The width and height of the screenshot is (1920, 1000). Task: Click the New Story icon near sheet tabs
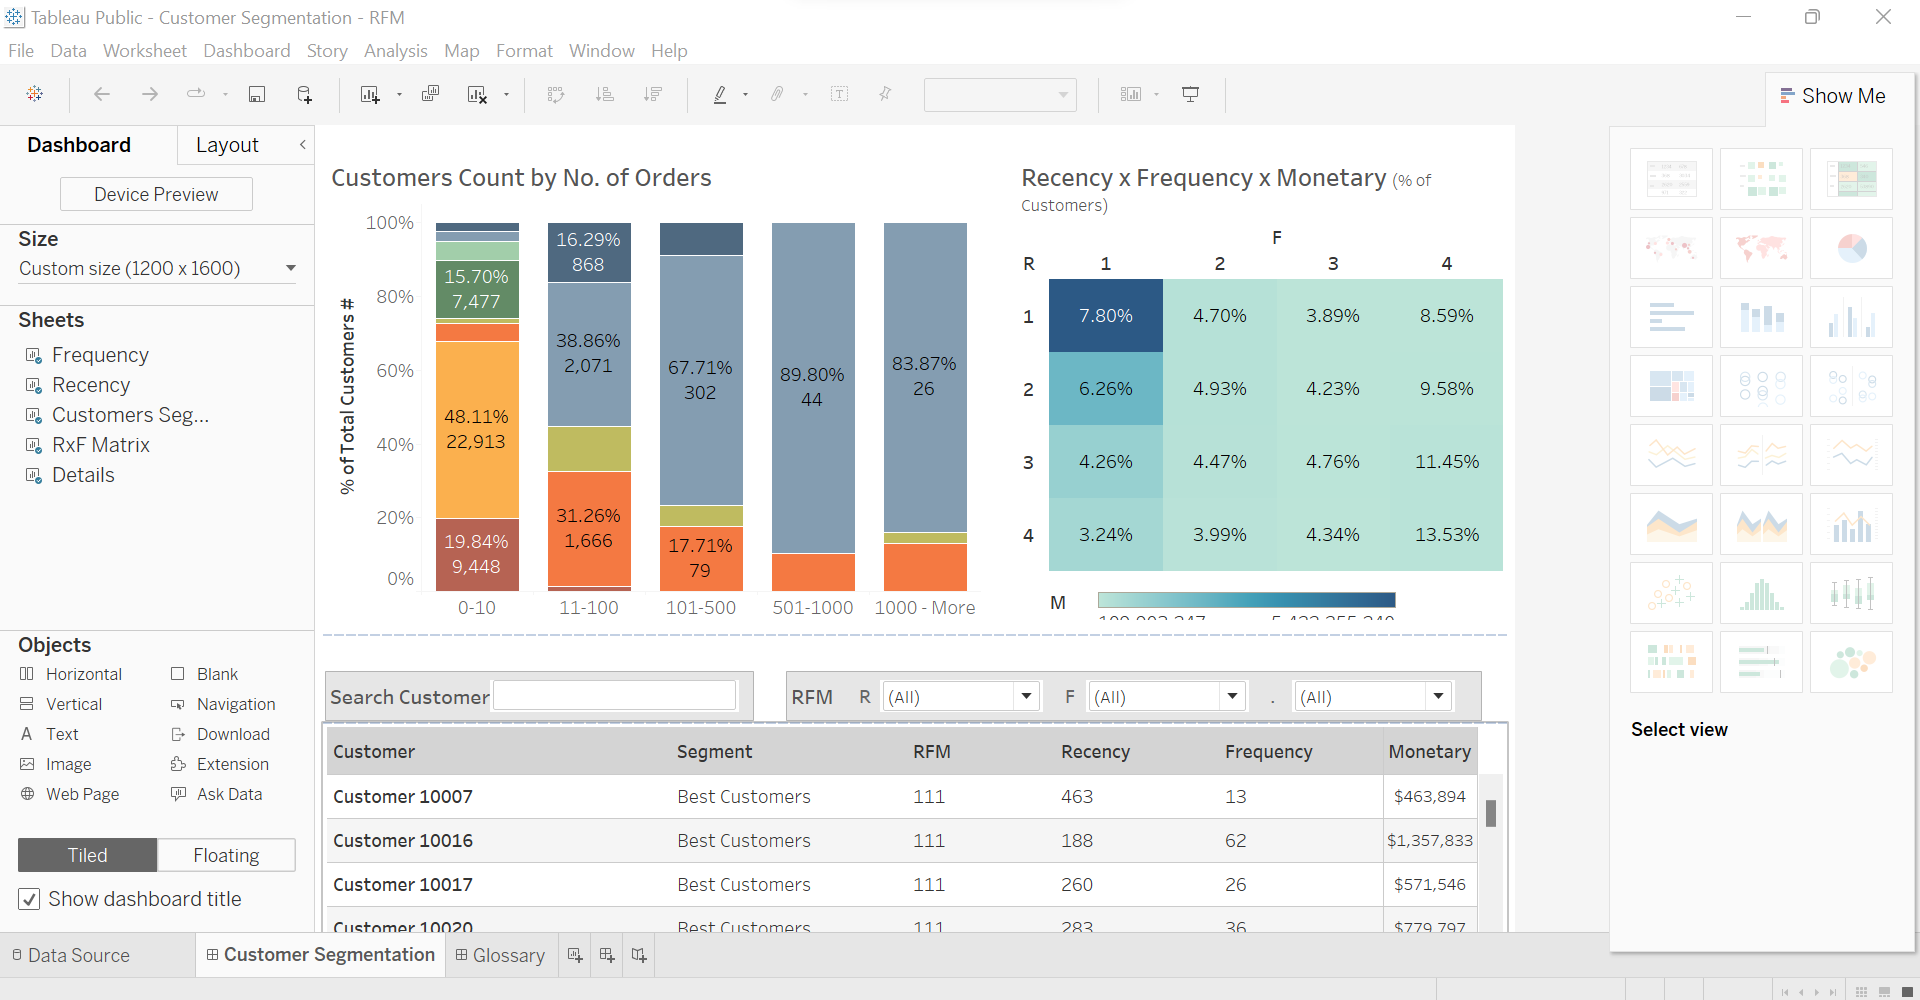(x=639, y=955)
